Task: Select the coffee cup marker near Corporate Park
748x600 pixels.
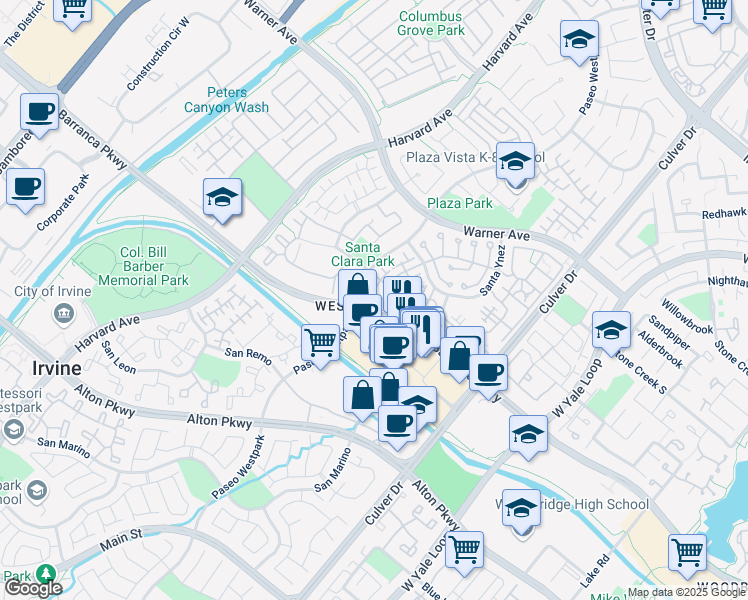Action: point(25,188)
